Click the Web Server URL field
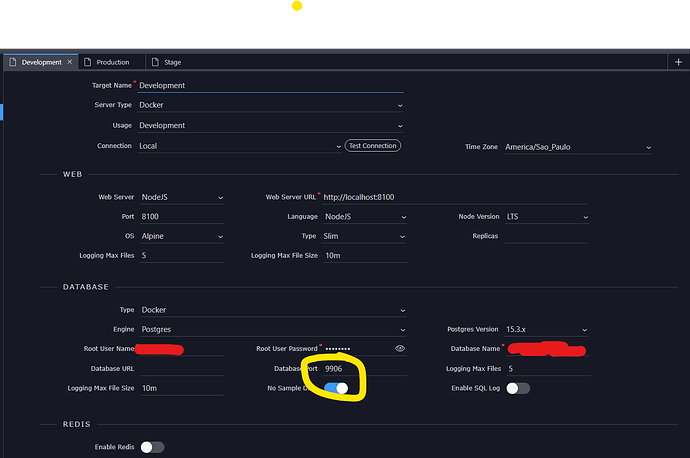Viewport: 690px width, 458px height. (455, 197)
